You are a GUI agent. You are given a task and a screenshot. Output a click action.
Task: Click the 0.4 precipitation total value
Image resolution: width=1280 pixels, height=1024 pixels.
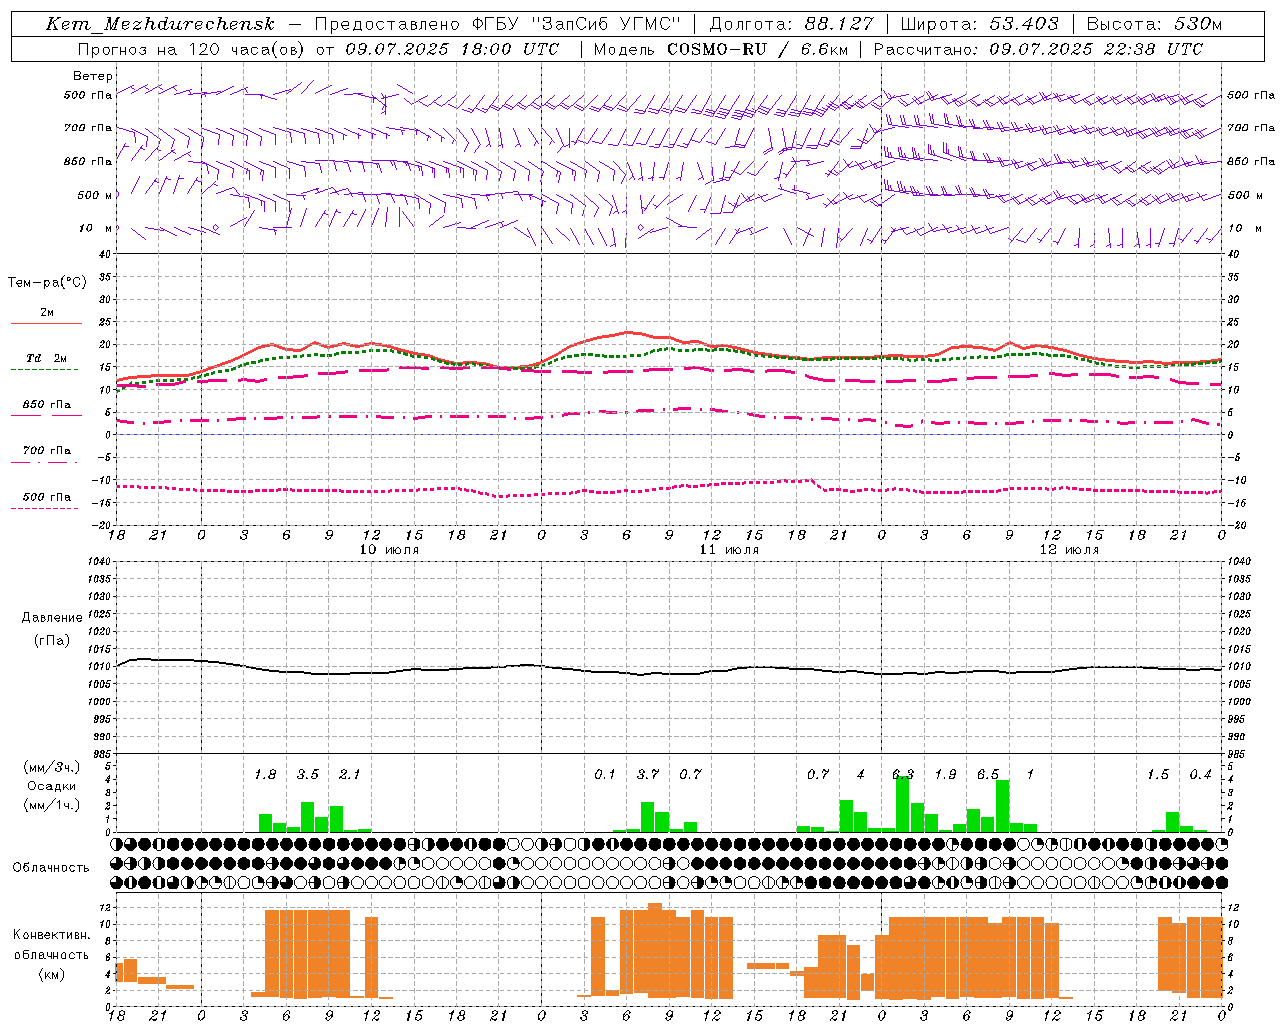1200,774
